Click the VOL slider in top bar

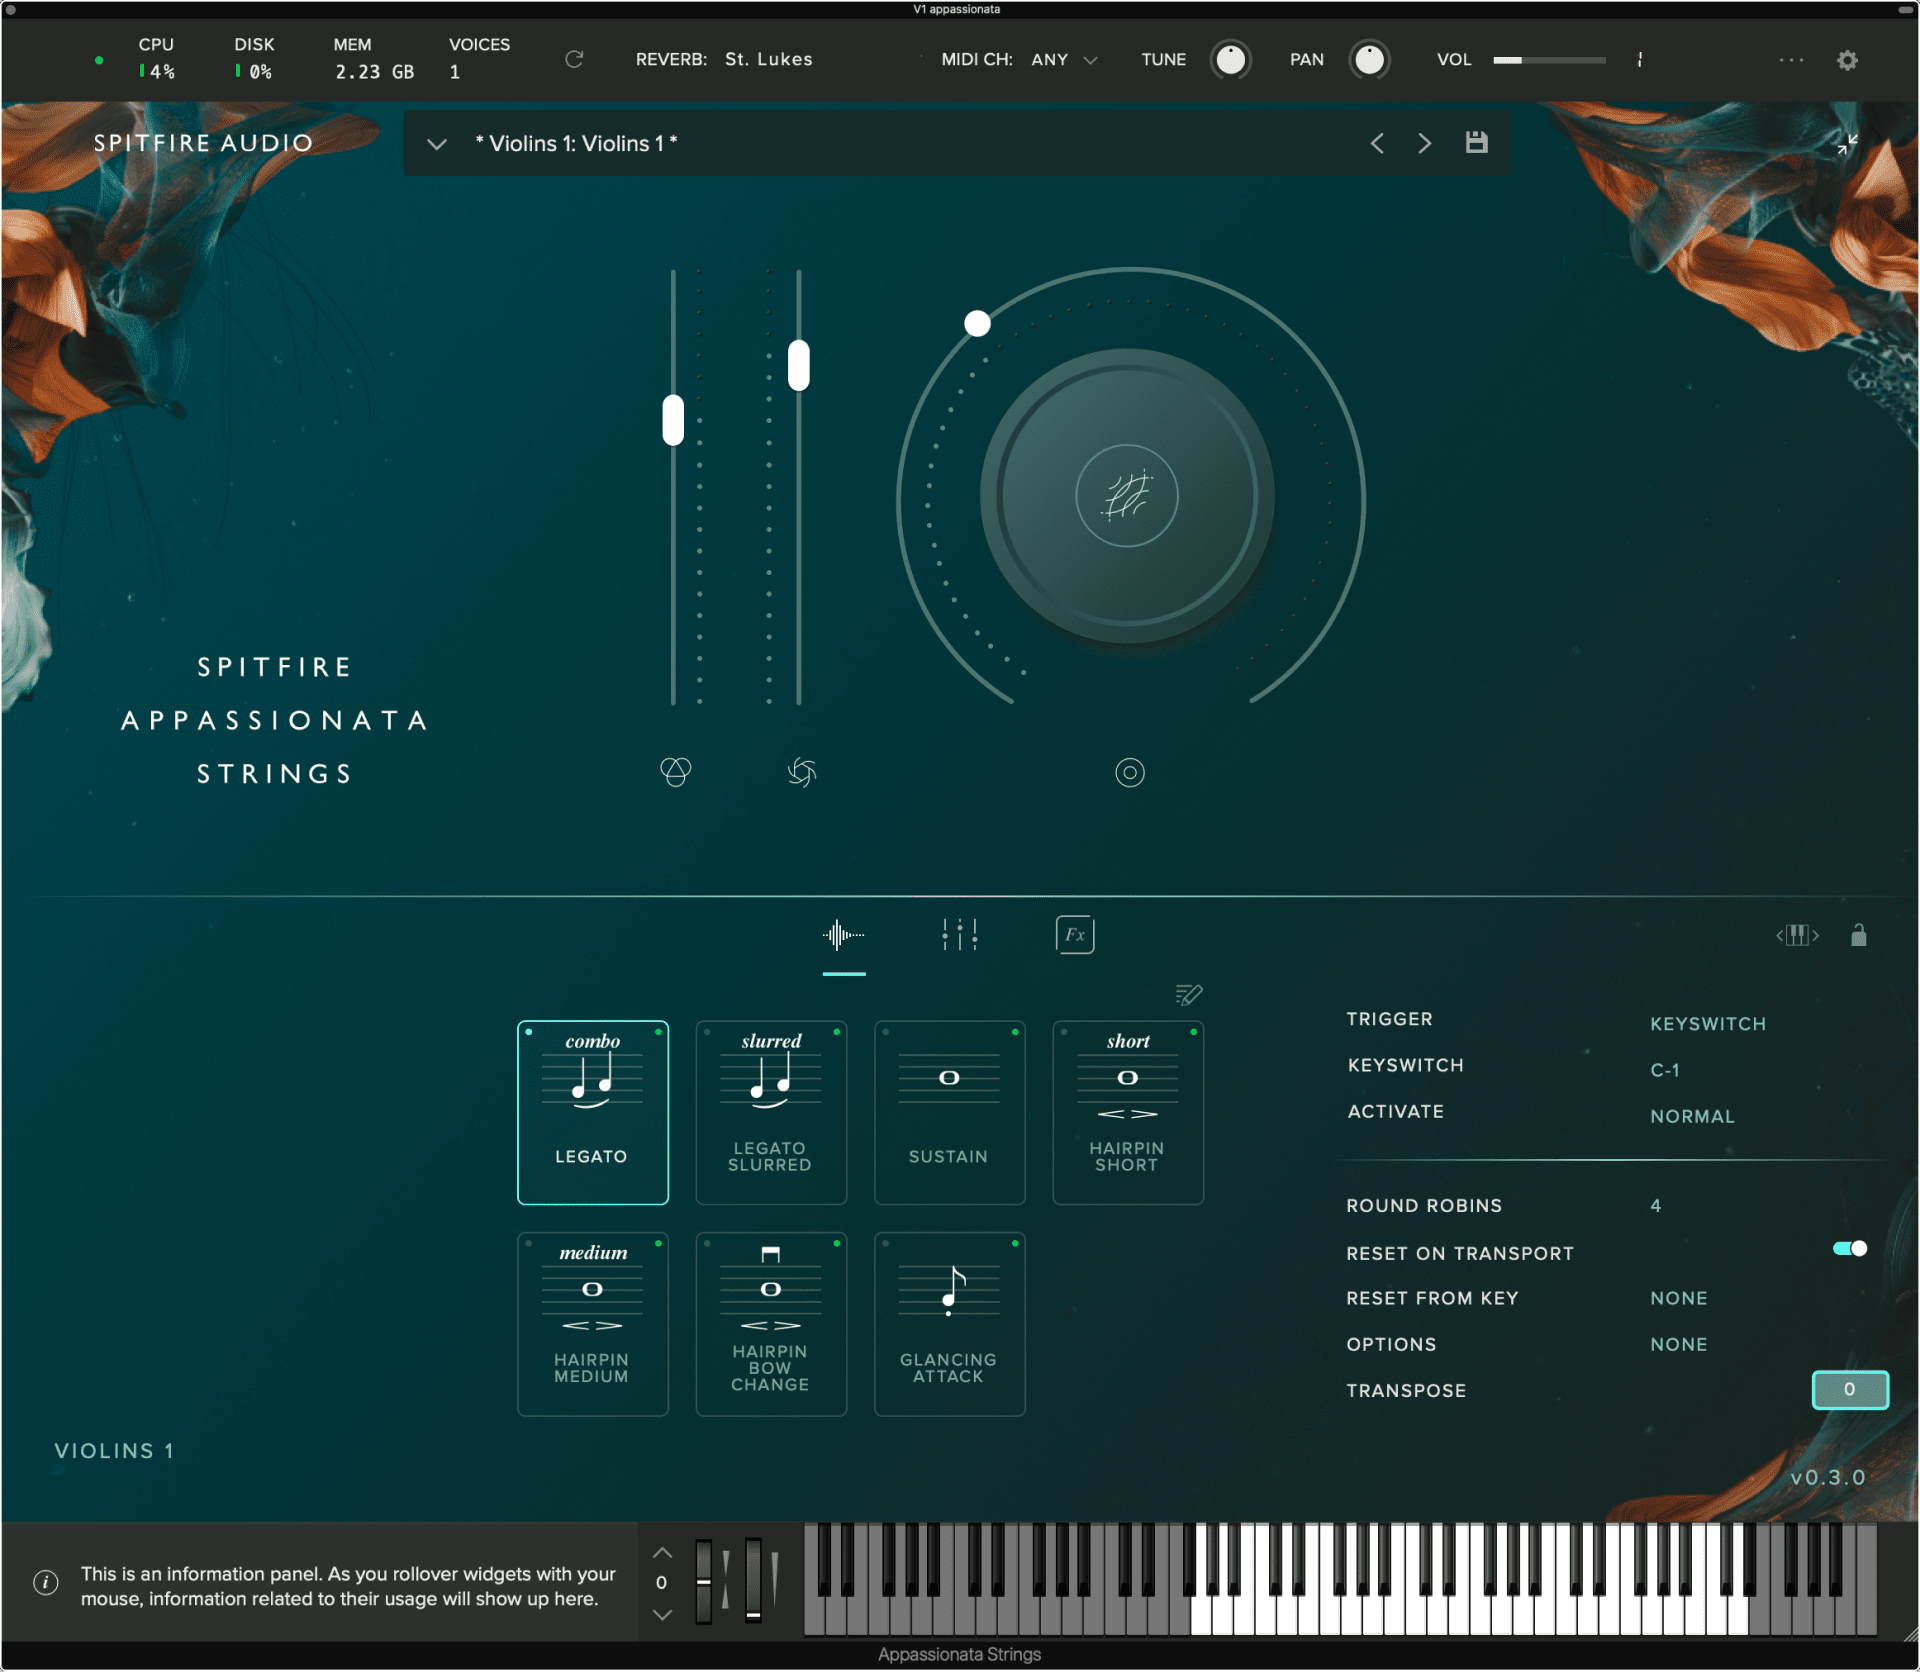(1549, 60)
